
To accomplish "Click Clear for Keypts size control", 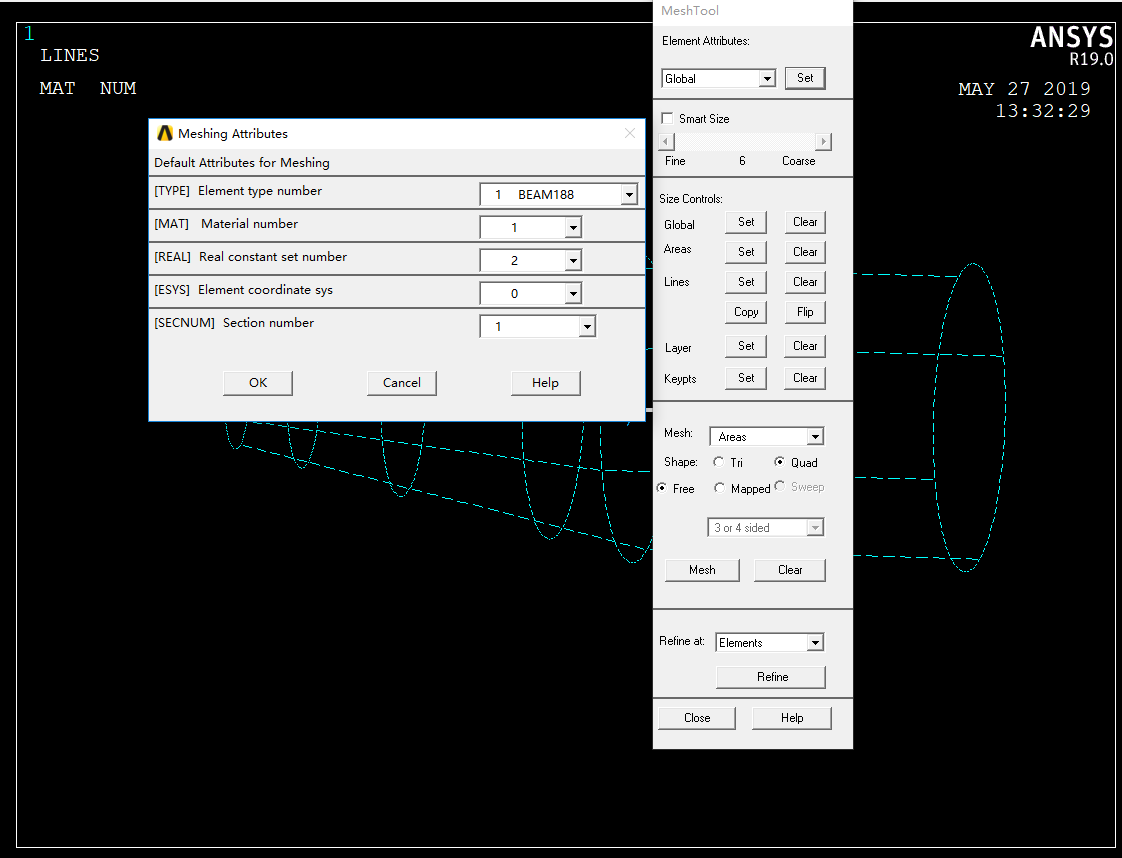I will coord(805,378).
